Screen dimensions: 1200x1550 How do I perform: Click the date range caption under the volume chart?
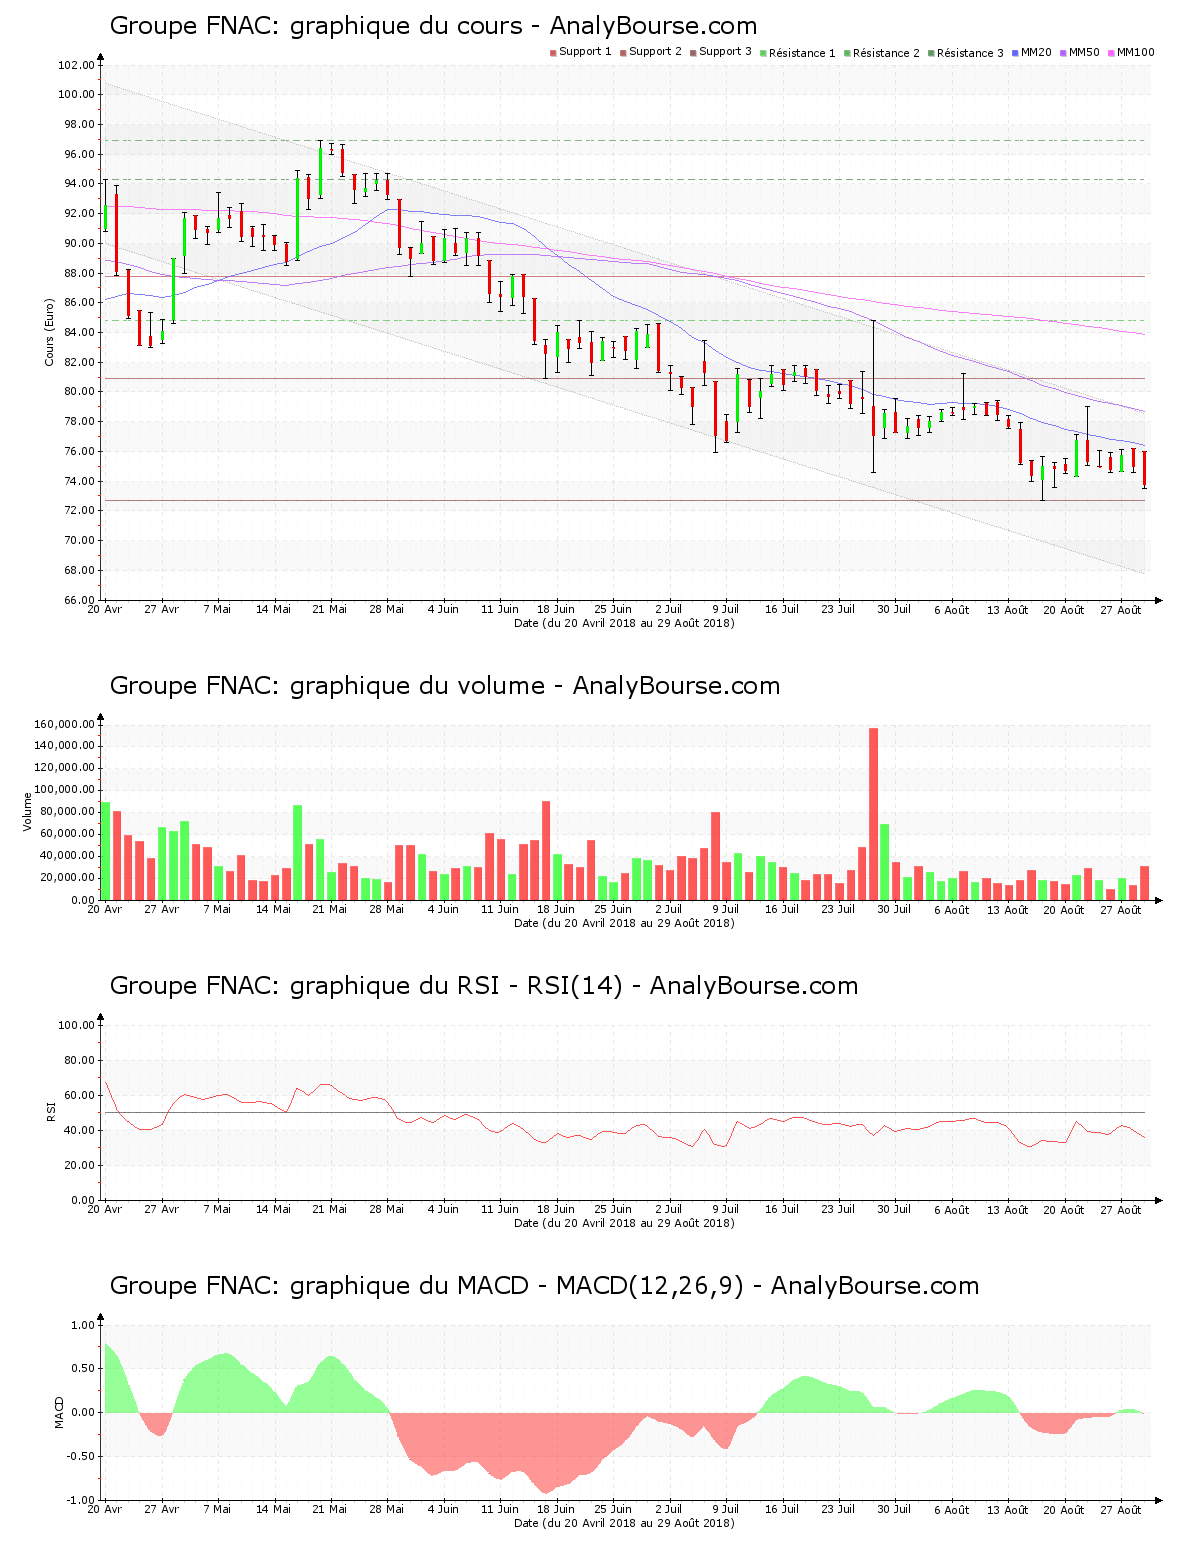[x=624, y=923]
